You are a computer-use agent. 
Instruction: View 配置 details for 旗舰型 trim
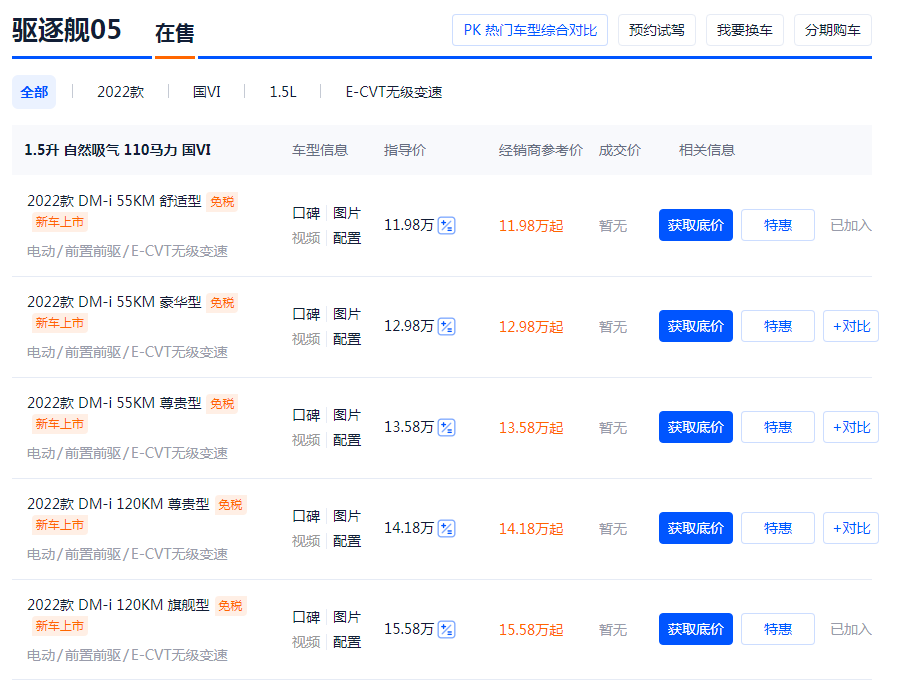(347, 642)
